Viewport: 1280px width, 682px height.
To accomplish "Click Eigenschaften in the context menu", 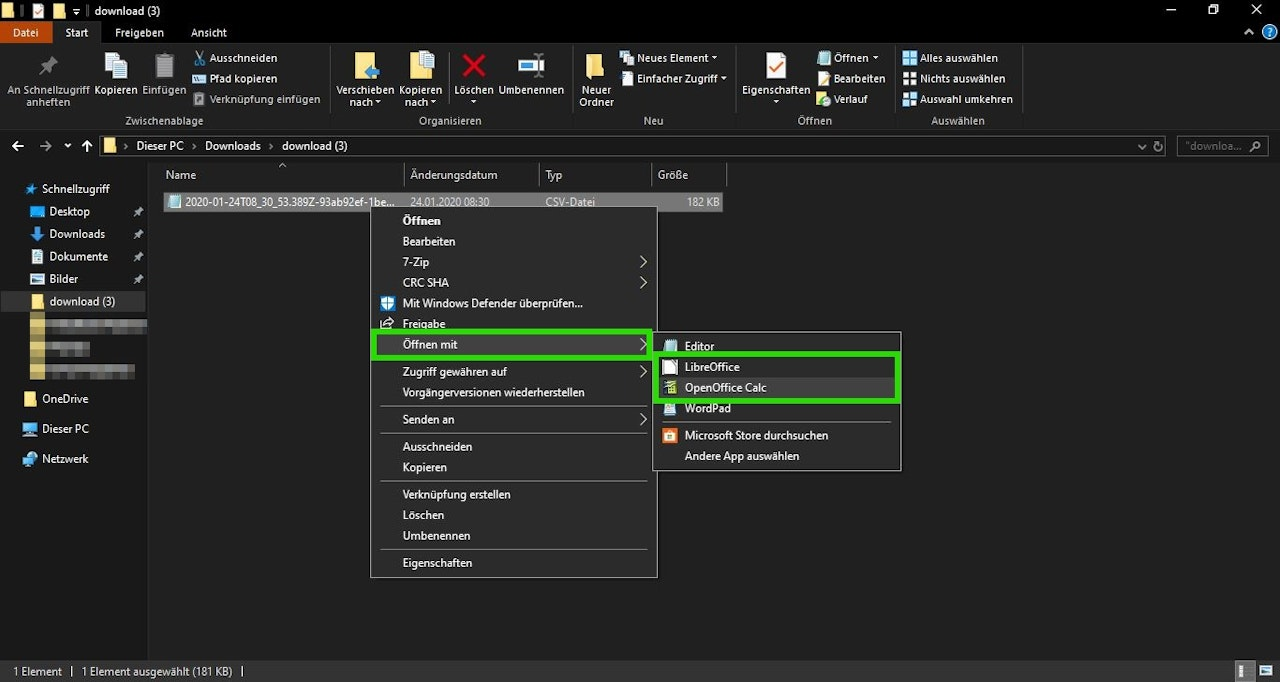I will click(437, 563).
